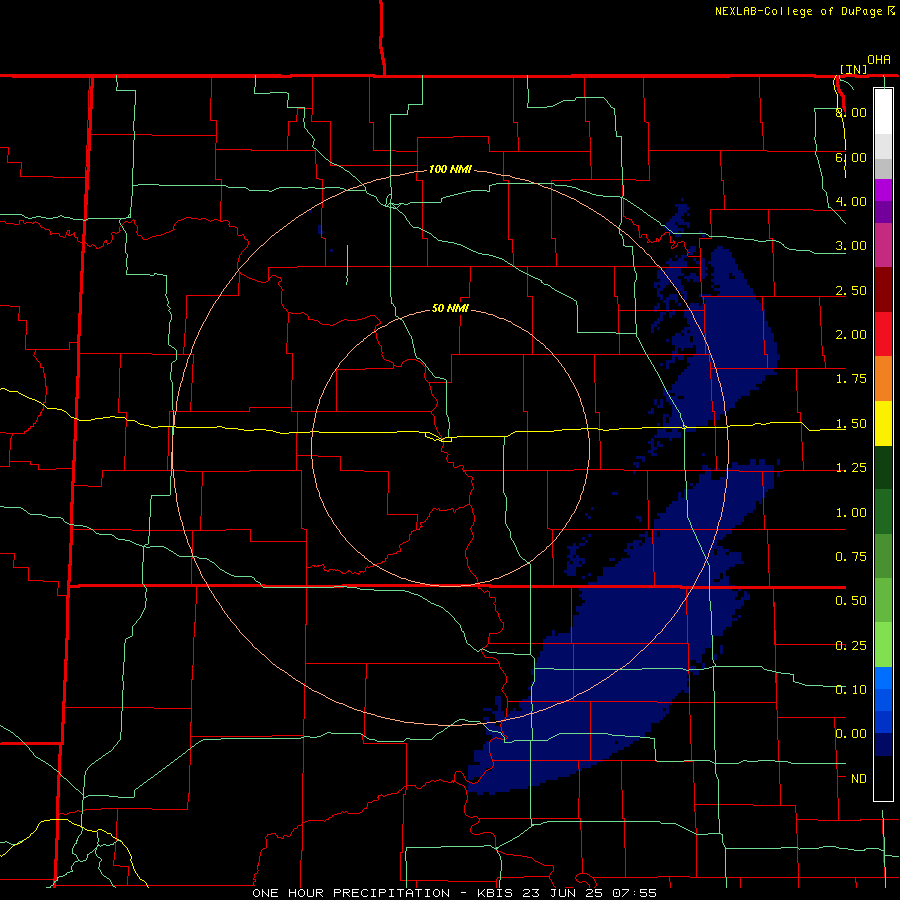Click the 1.50 legend value
900x900 pixels.
(851, 424)
